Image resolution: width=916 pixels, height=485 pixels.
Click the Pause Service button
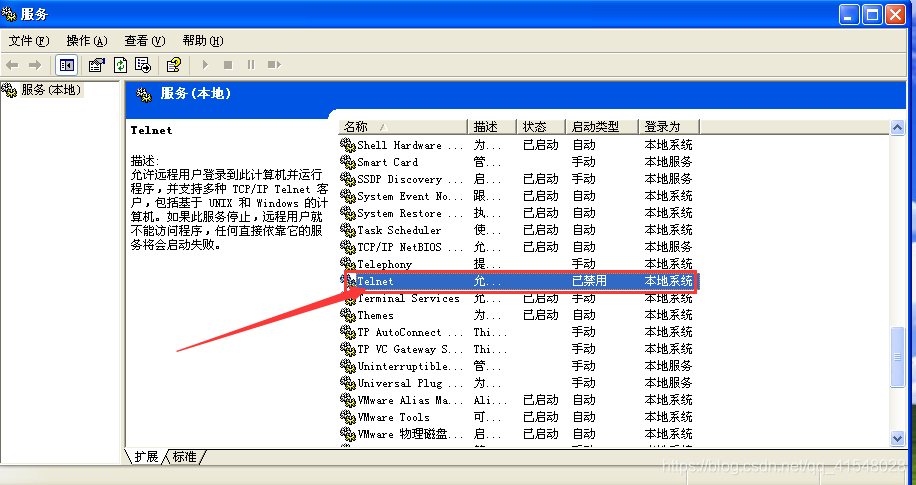pos(251,65)
